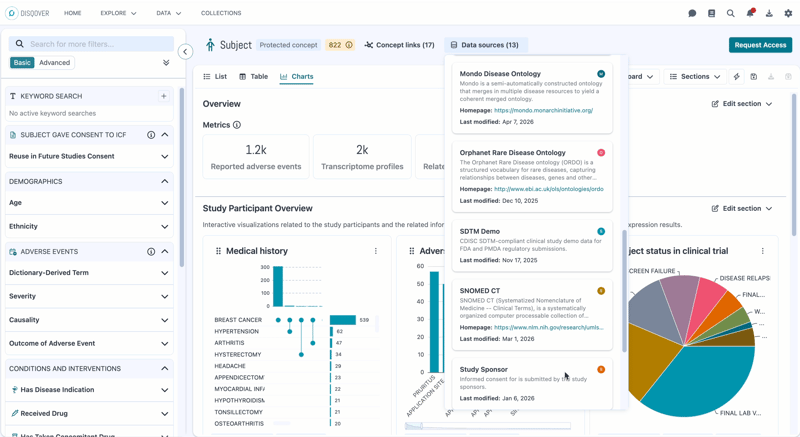
Task: Click the Adverse events chart range slider
Action: click(x=488, y=426)
